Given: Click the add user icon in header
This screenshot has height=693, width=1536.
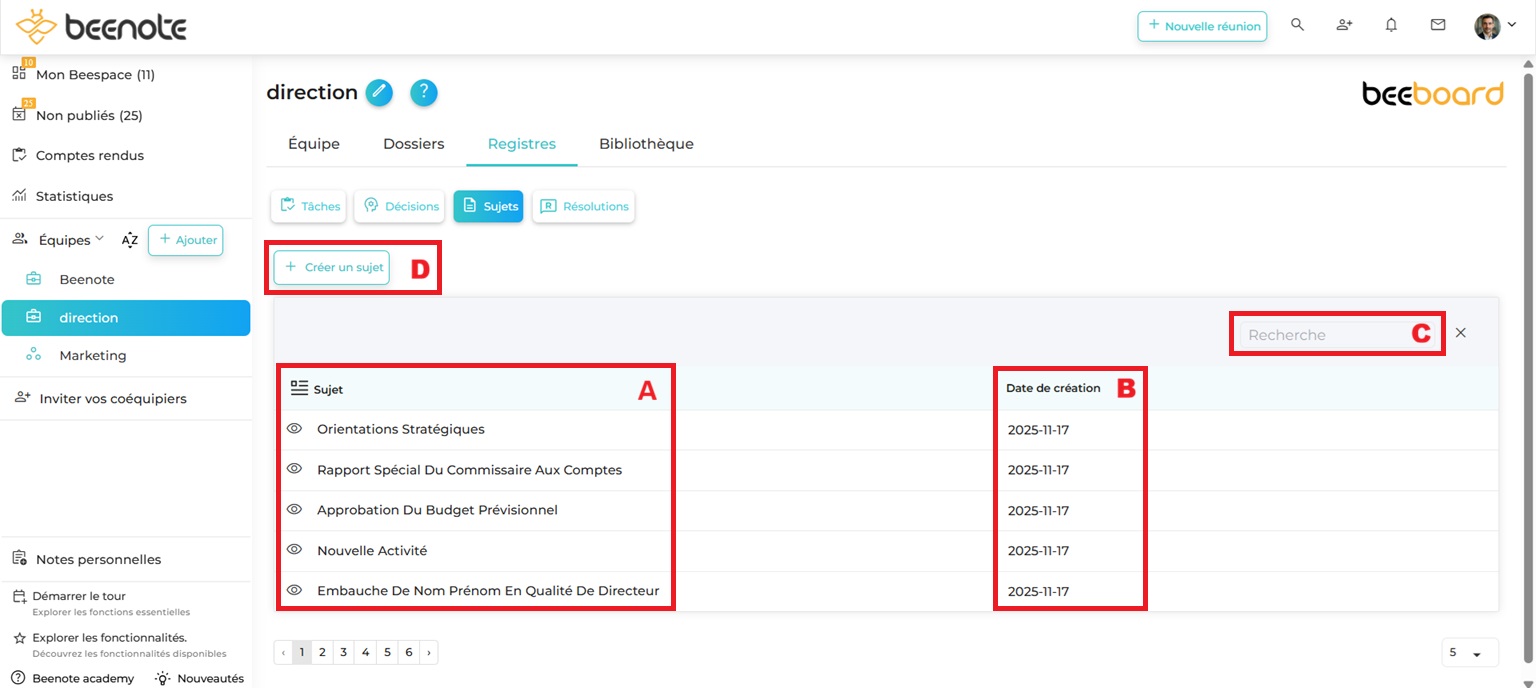Looking at the screenshot, I should coord(1344,26).
